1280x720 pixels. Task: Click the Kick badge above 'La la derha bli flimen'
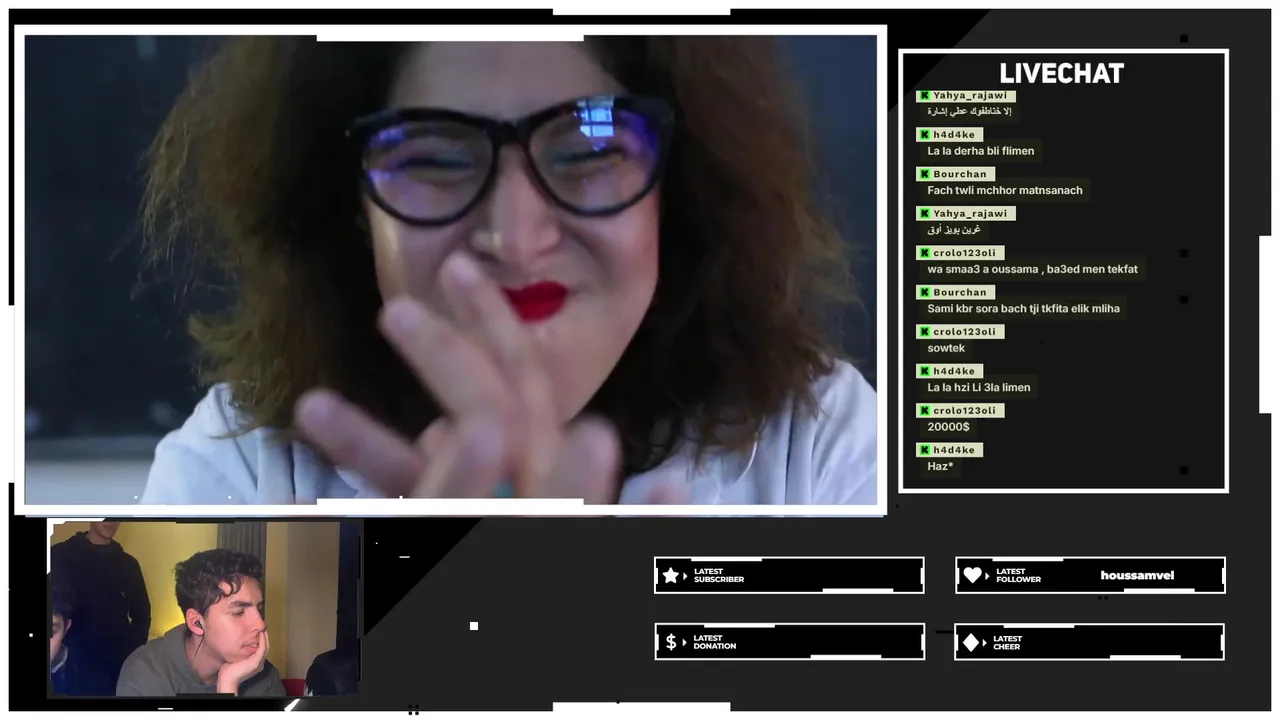[x=925, y=135]
